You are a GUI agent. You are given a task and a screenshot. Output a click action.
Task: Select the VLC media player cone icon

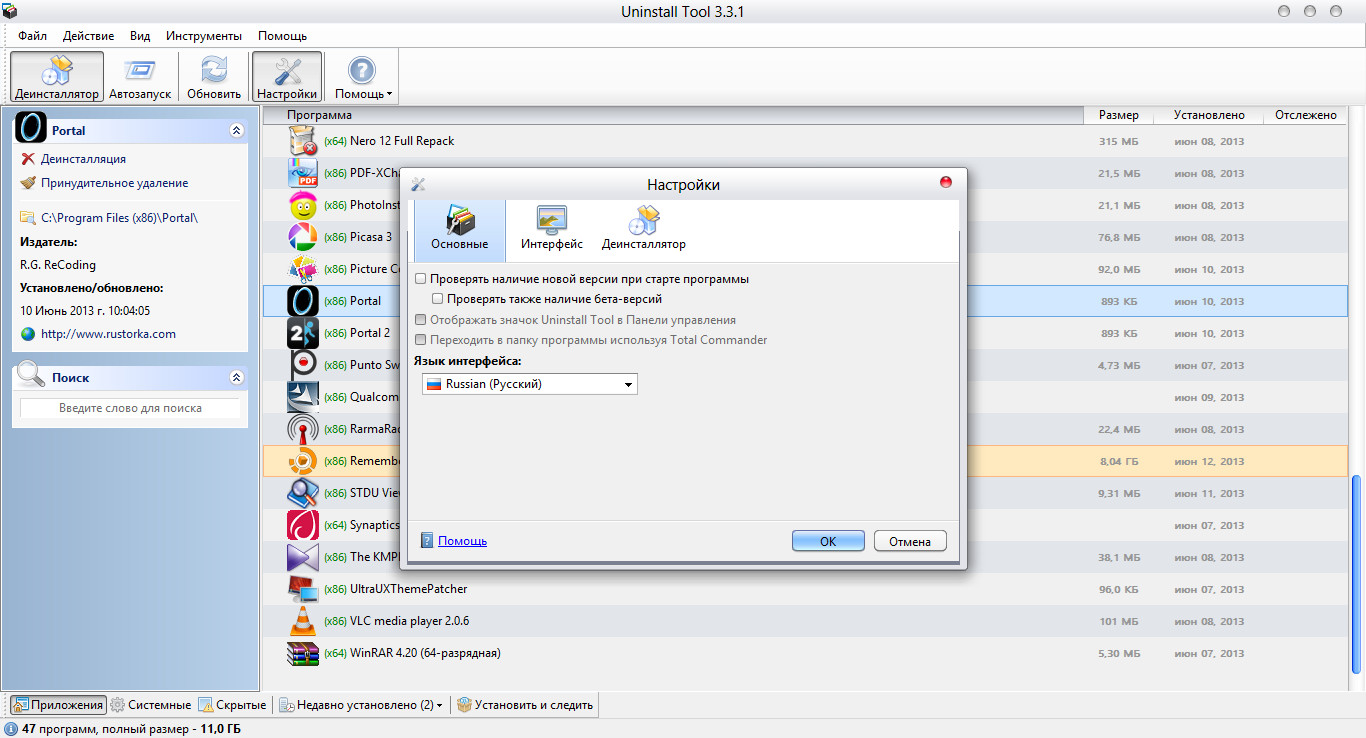[303, 621]
